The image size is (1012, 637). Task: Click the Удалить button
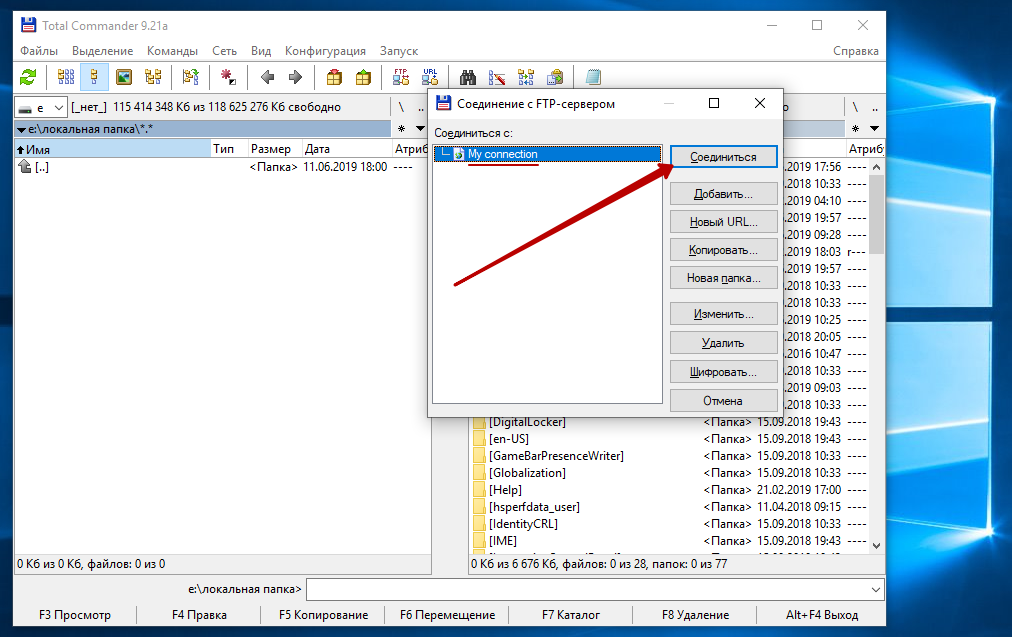[724, 343]
